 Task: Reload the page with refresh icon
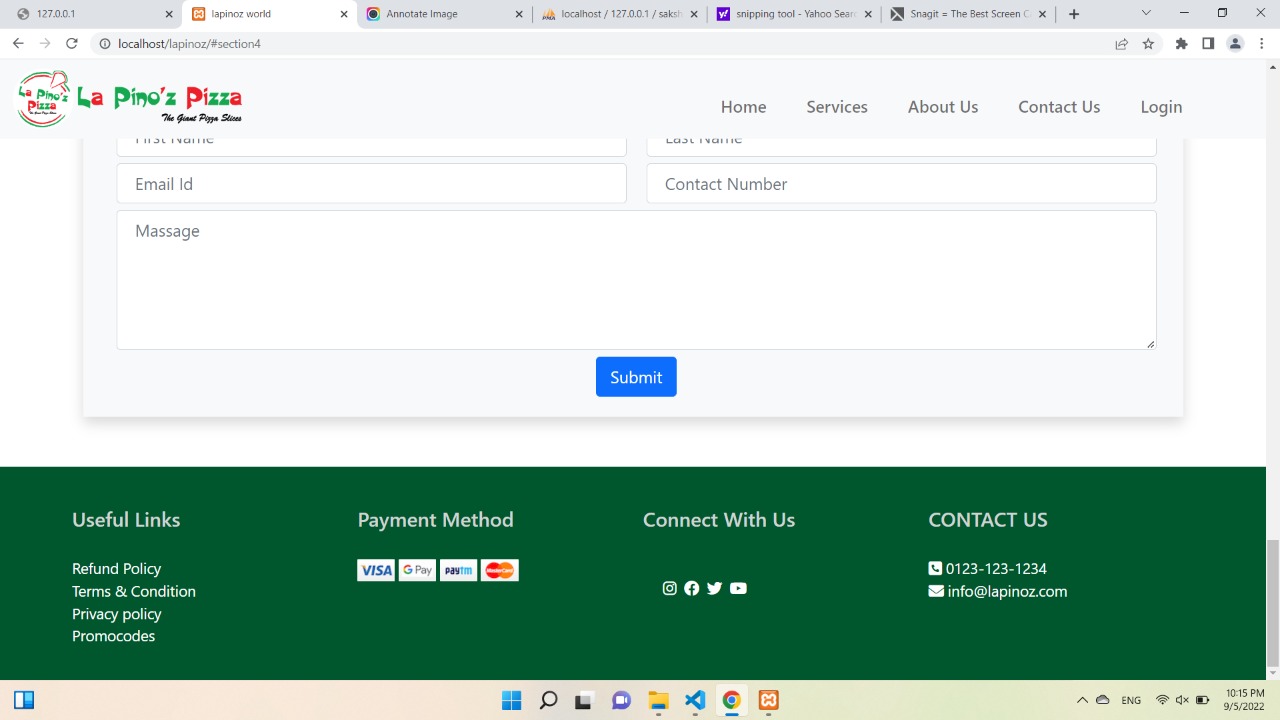(x=71, y=43)
